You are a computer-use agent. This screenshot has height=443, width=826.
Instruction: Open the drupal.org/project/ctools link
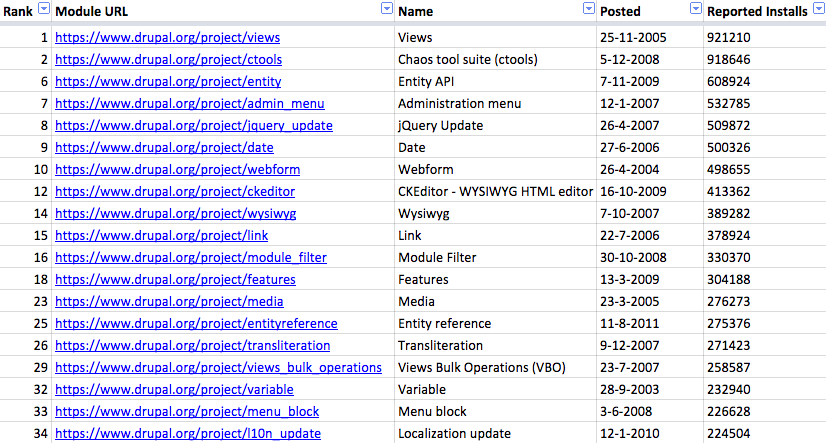click(x=169, y=60)
